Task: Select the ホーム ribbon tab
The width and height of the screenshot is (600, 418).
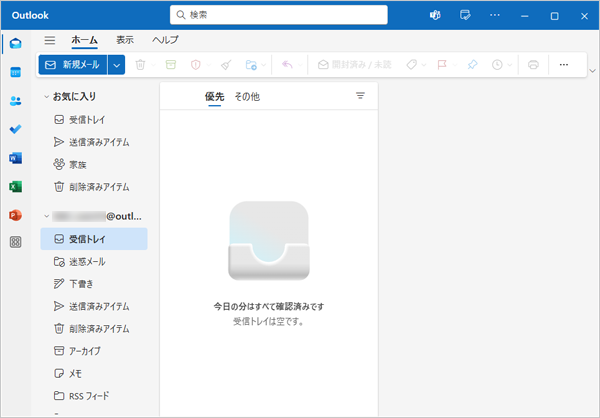Action: click(x=85, y=40)
